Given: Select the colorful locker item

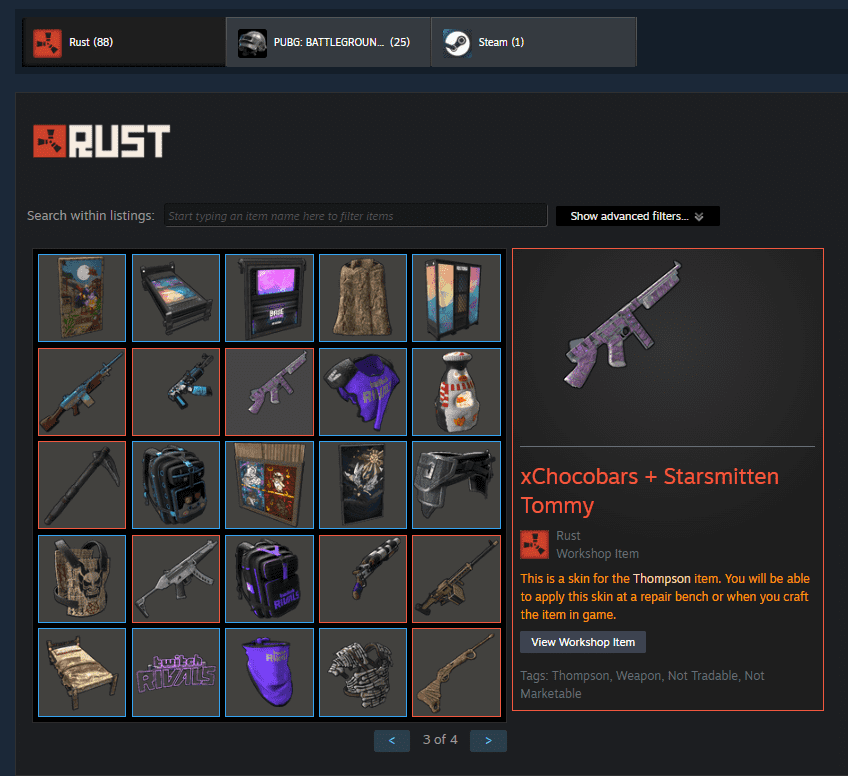Looking at the screenshot, I should (456, 298).
